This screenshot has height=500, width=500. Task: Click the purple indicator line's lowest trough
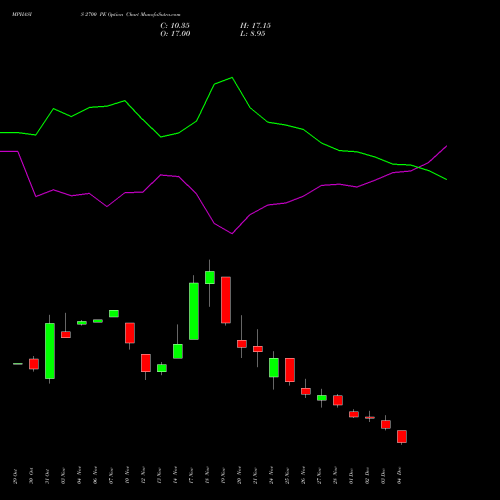(232, 233)
